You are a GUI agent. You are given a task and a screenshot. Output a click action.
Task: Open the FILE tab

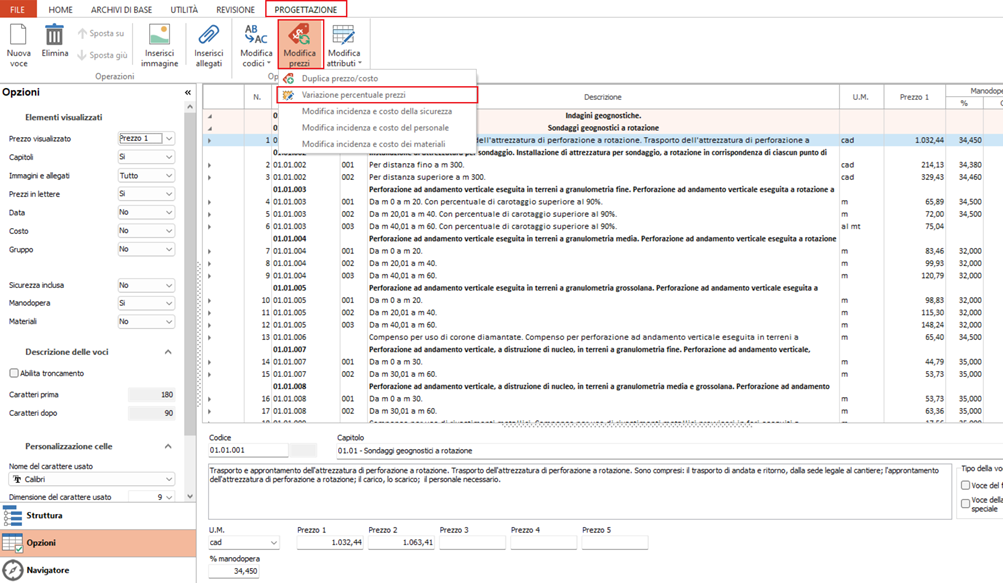click(x=18, y=10)
